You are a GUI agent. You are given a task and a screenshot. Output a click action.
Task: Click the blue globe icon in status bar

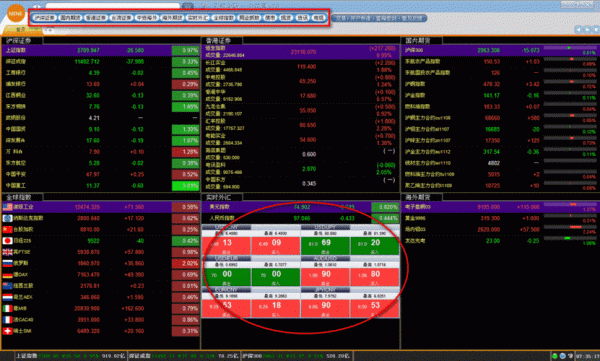point(562,356)
